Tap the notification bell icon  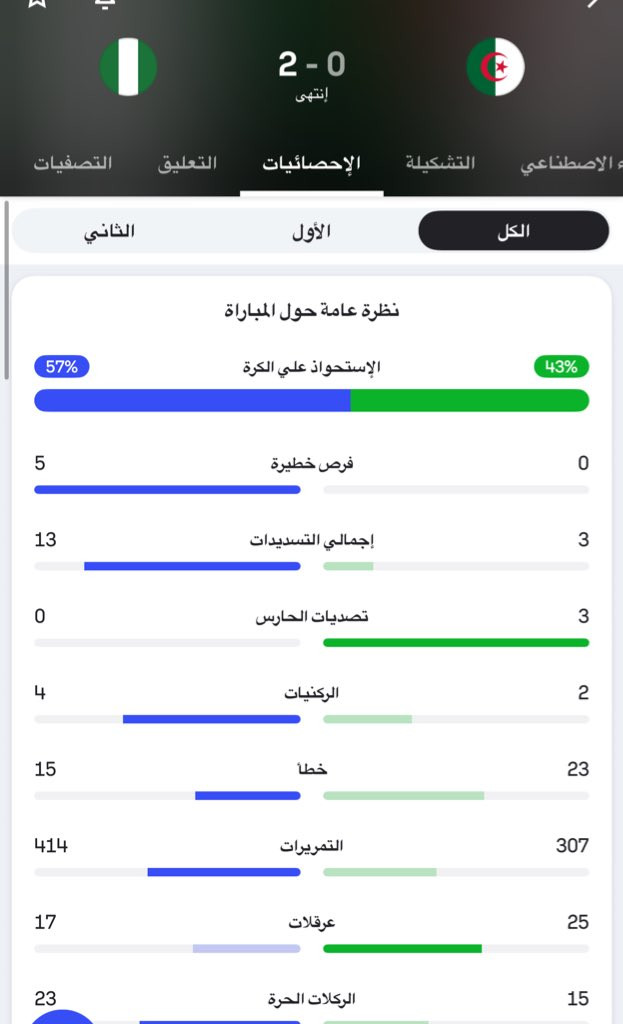tap(105, 3)
